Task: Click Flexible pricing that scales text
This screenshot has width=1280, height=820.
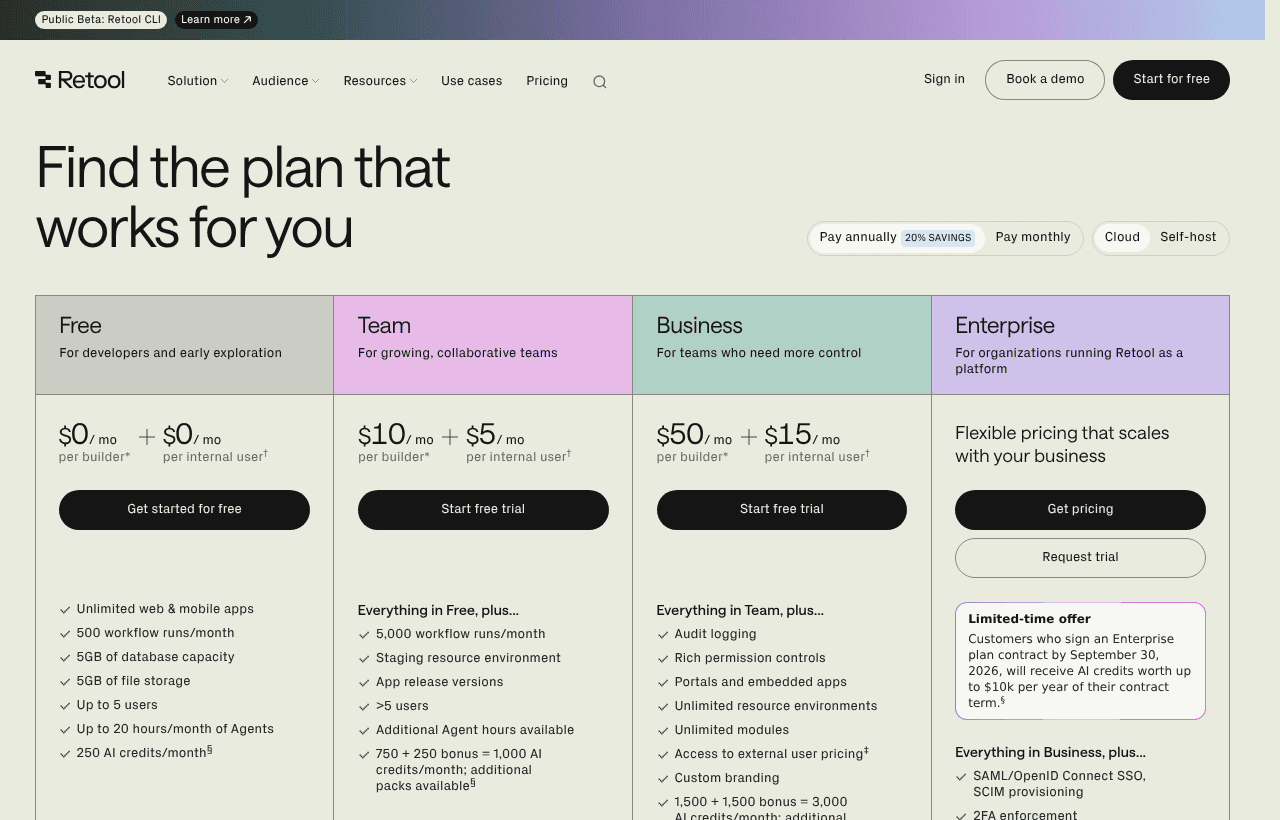Action: 1062,445
